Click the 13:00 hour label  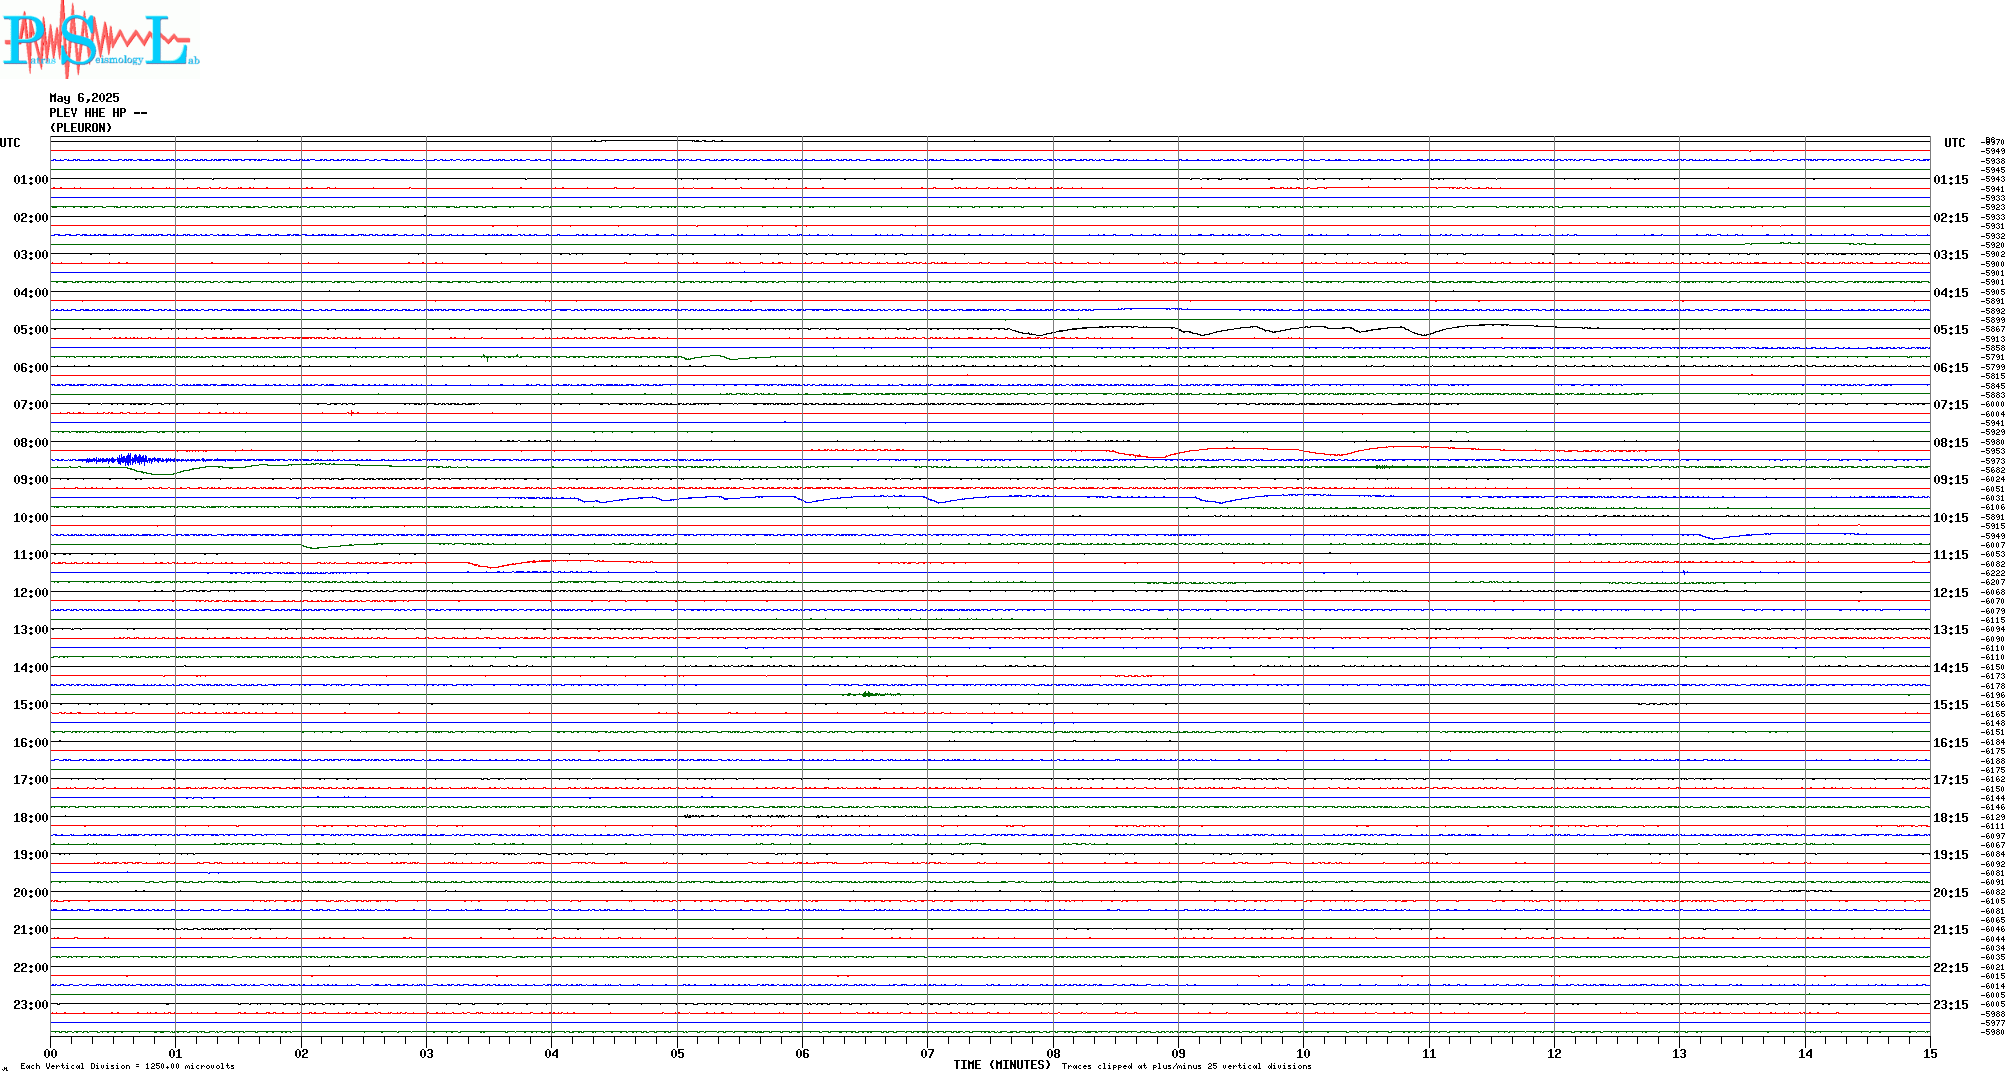pyautogui.click(x=31, y=630)
